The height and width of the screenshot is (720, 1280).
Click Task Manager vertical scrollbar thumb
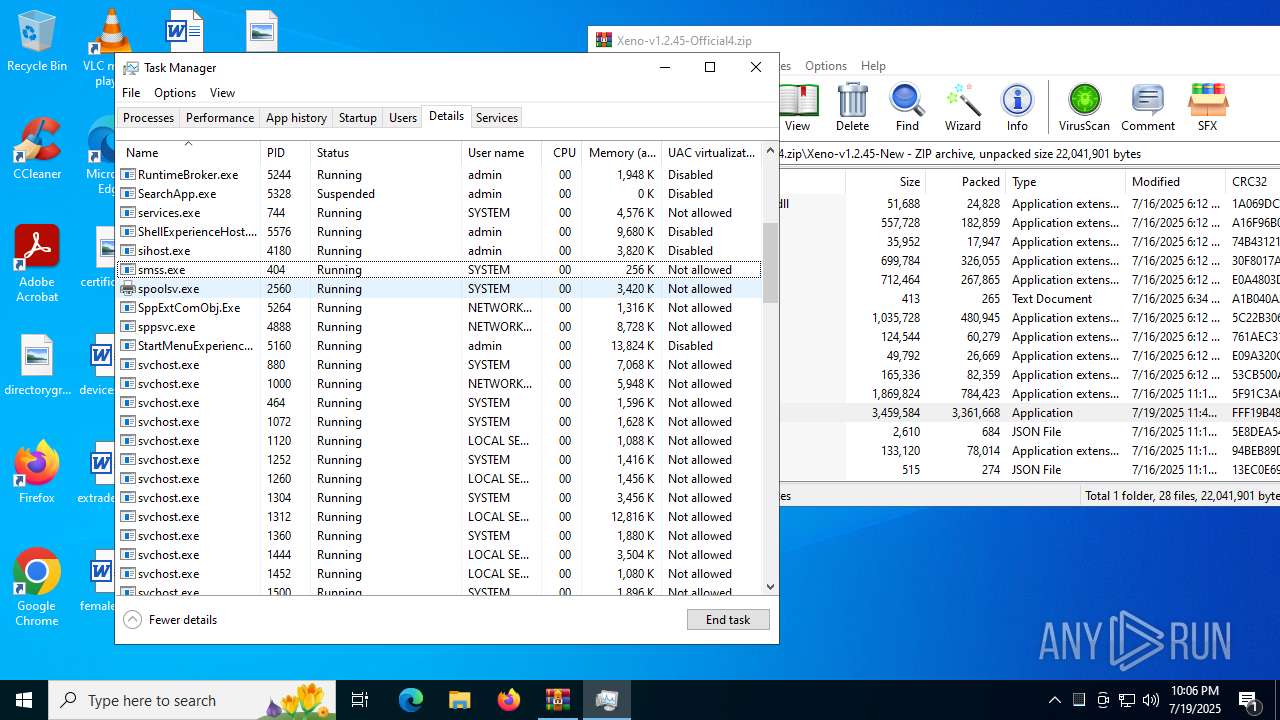coord(770,262)
